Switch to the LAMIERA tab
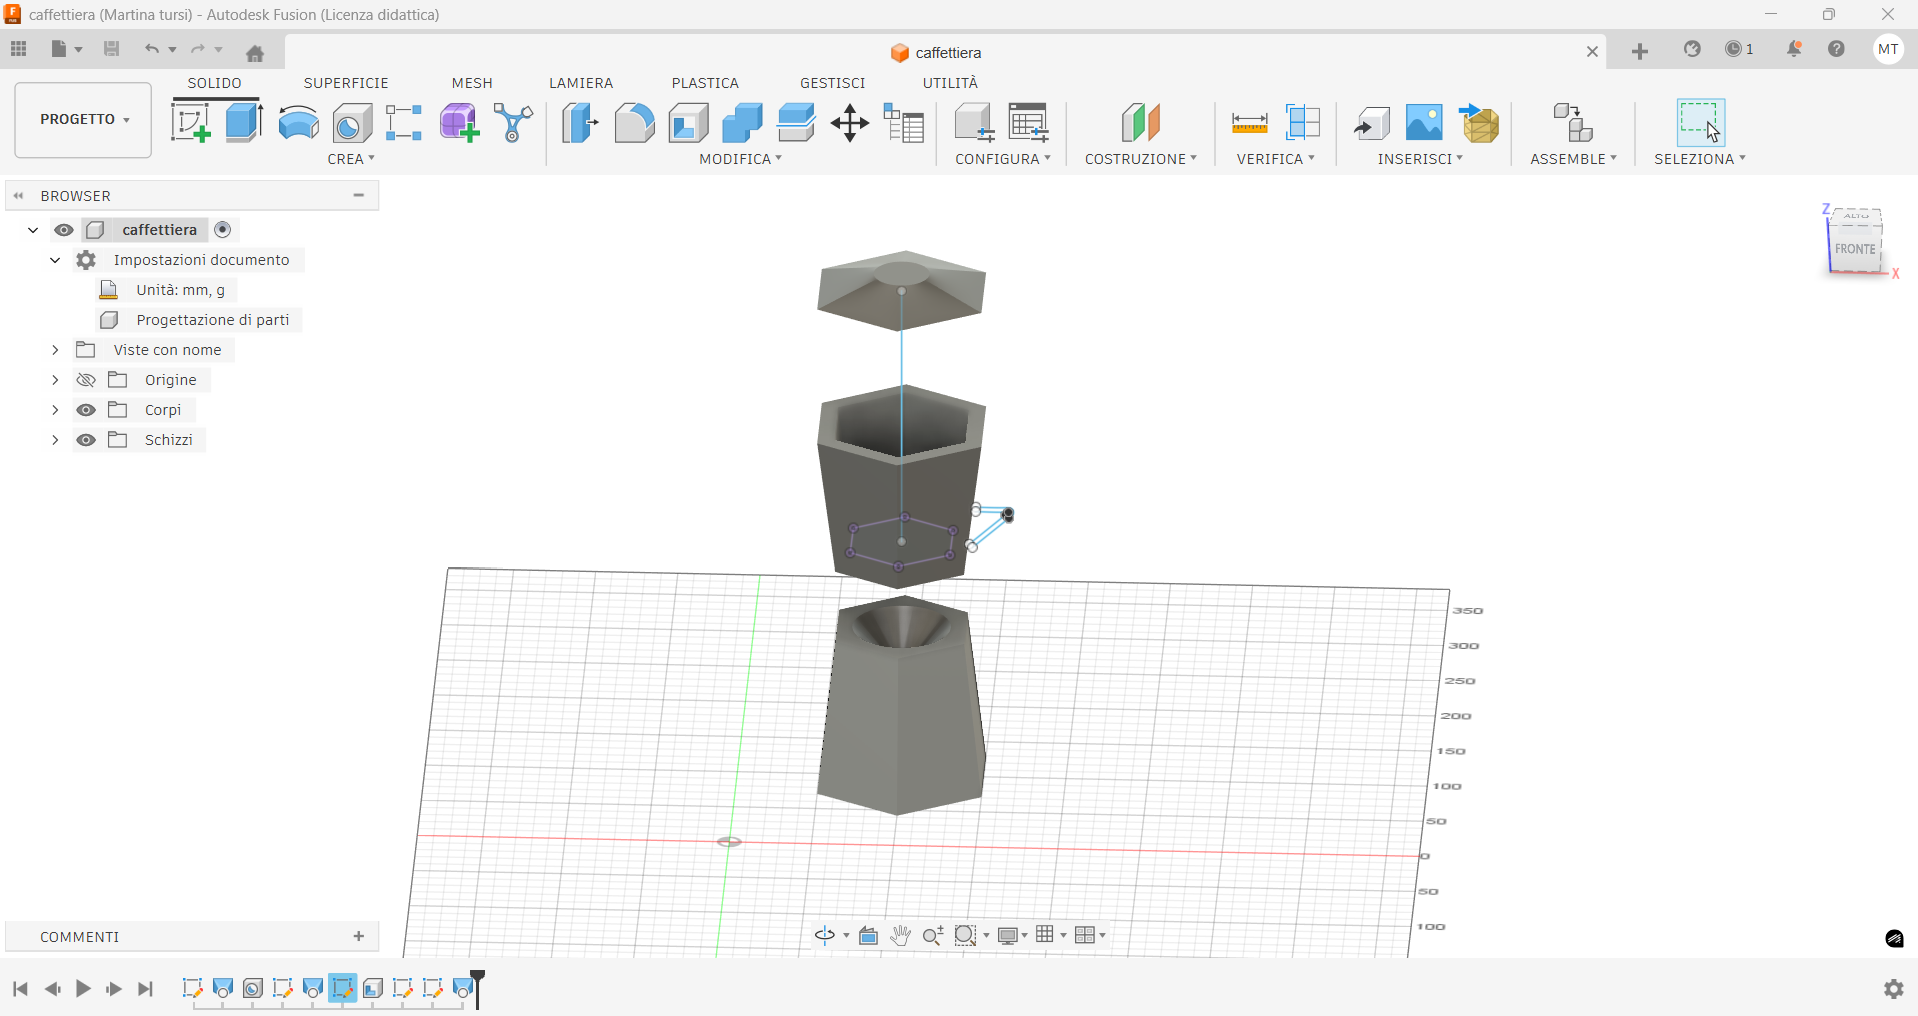 (580, 83)
